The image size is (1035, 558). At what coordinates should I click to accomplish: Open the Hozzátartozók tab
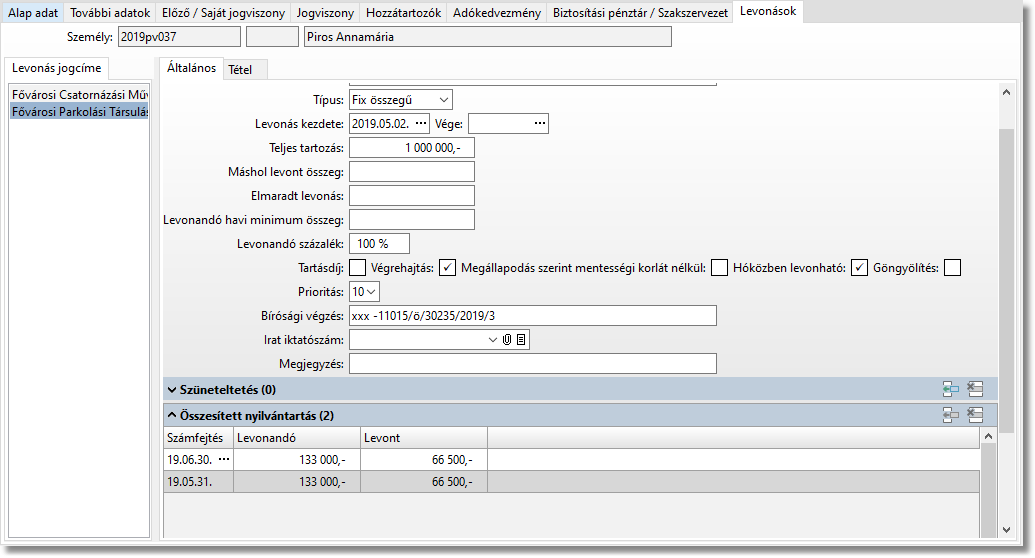pyautogui.click(x=403, y=13)
